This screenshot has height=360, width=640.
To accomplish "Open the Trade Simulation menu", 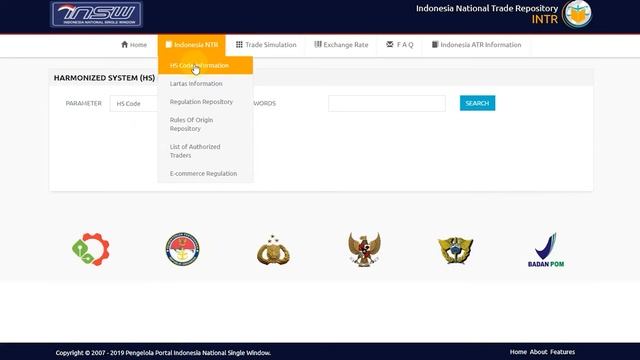I will click(x=266, y=45).
